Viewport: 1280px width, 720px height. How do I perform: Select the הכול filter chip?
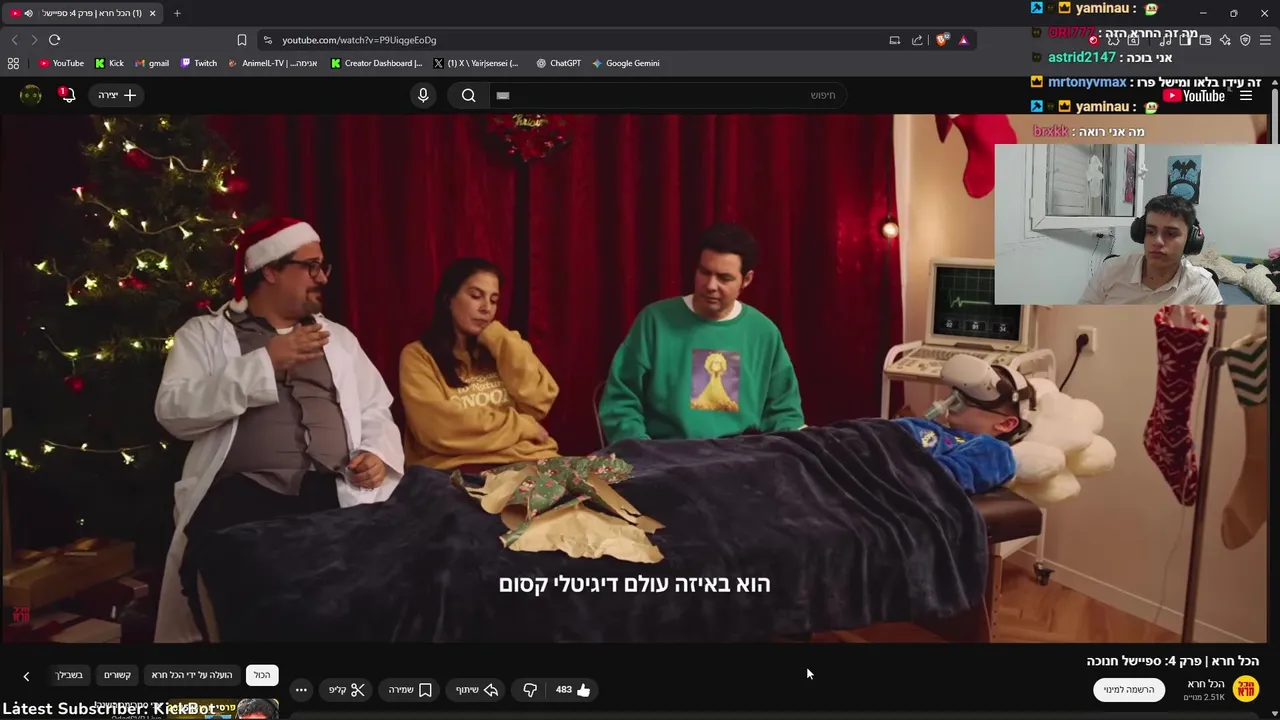(262, 675)
